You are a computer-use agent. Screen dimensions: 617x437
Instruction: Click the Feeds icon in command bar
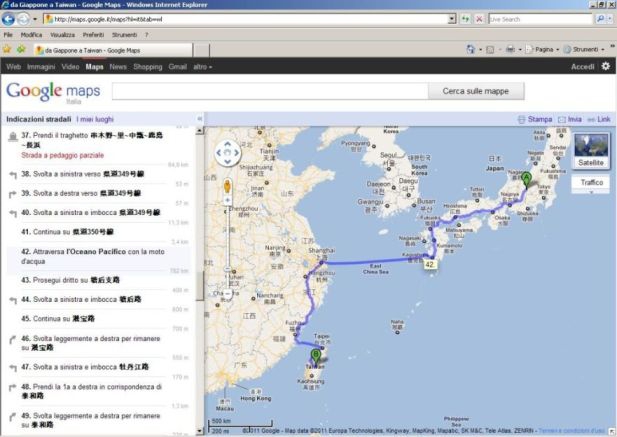pos(490,50)
